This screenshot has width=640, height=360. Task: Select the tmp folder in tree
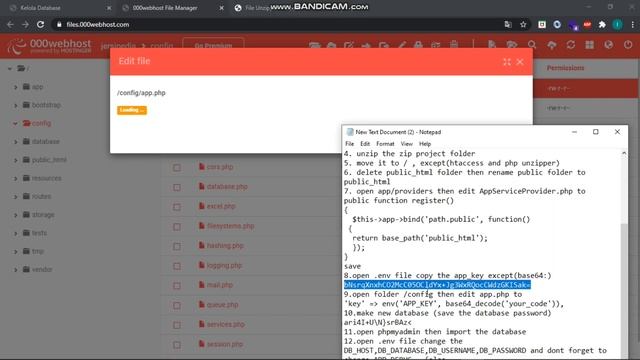[x=38, y=251]
